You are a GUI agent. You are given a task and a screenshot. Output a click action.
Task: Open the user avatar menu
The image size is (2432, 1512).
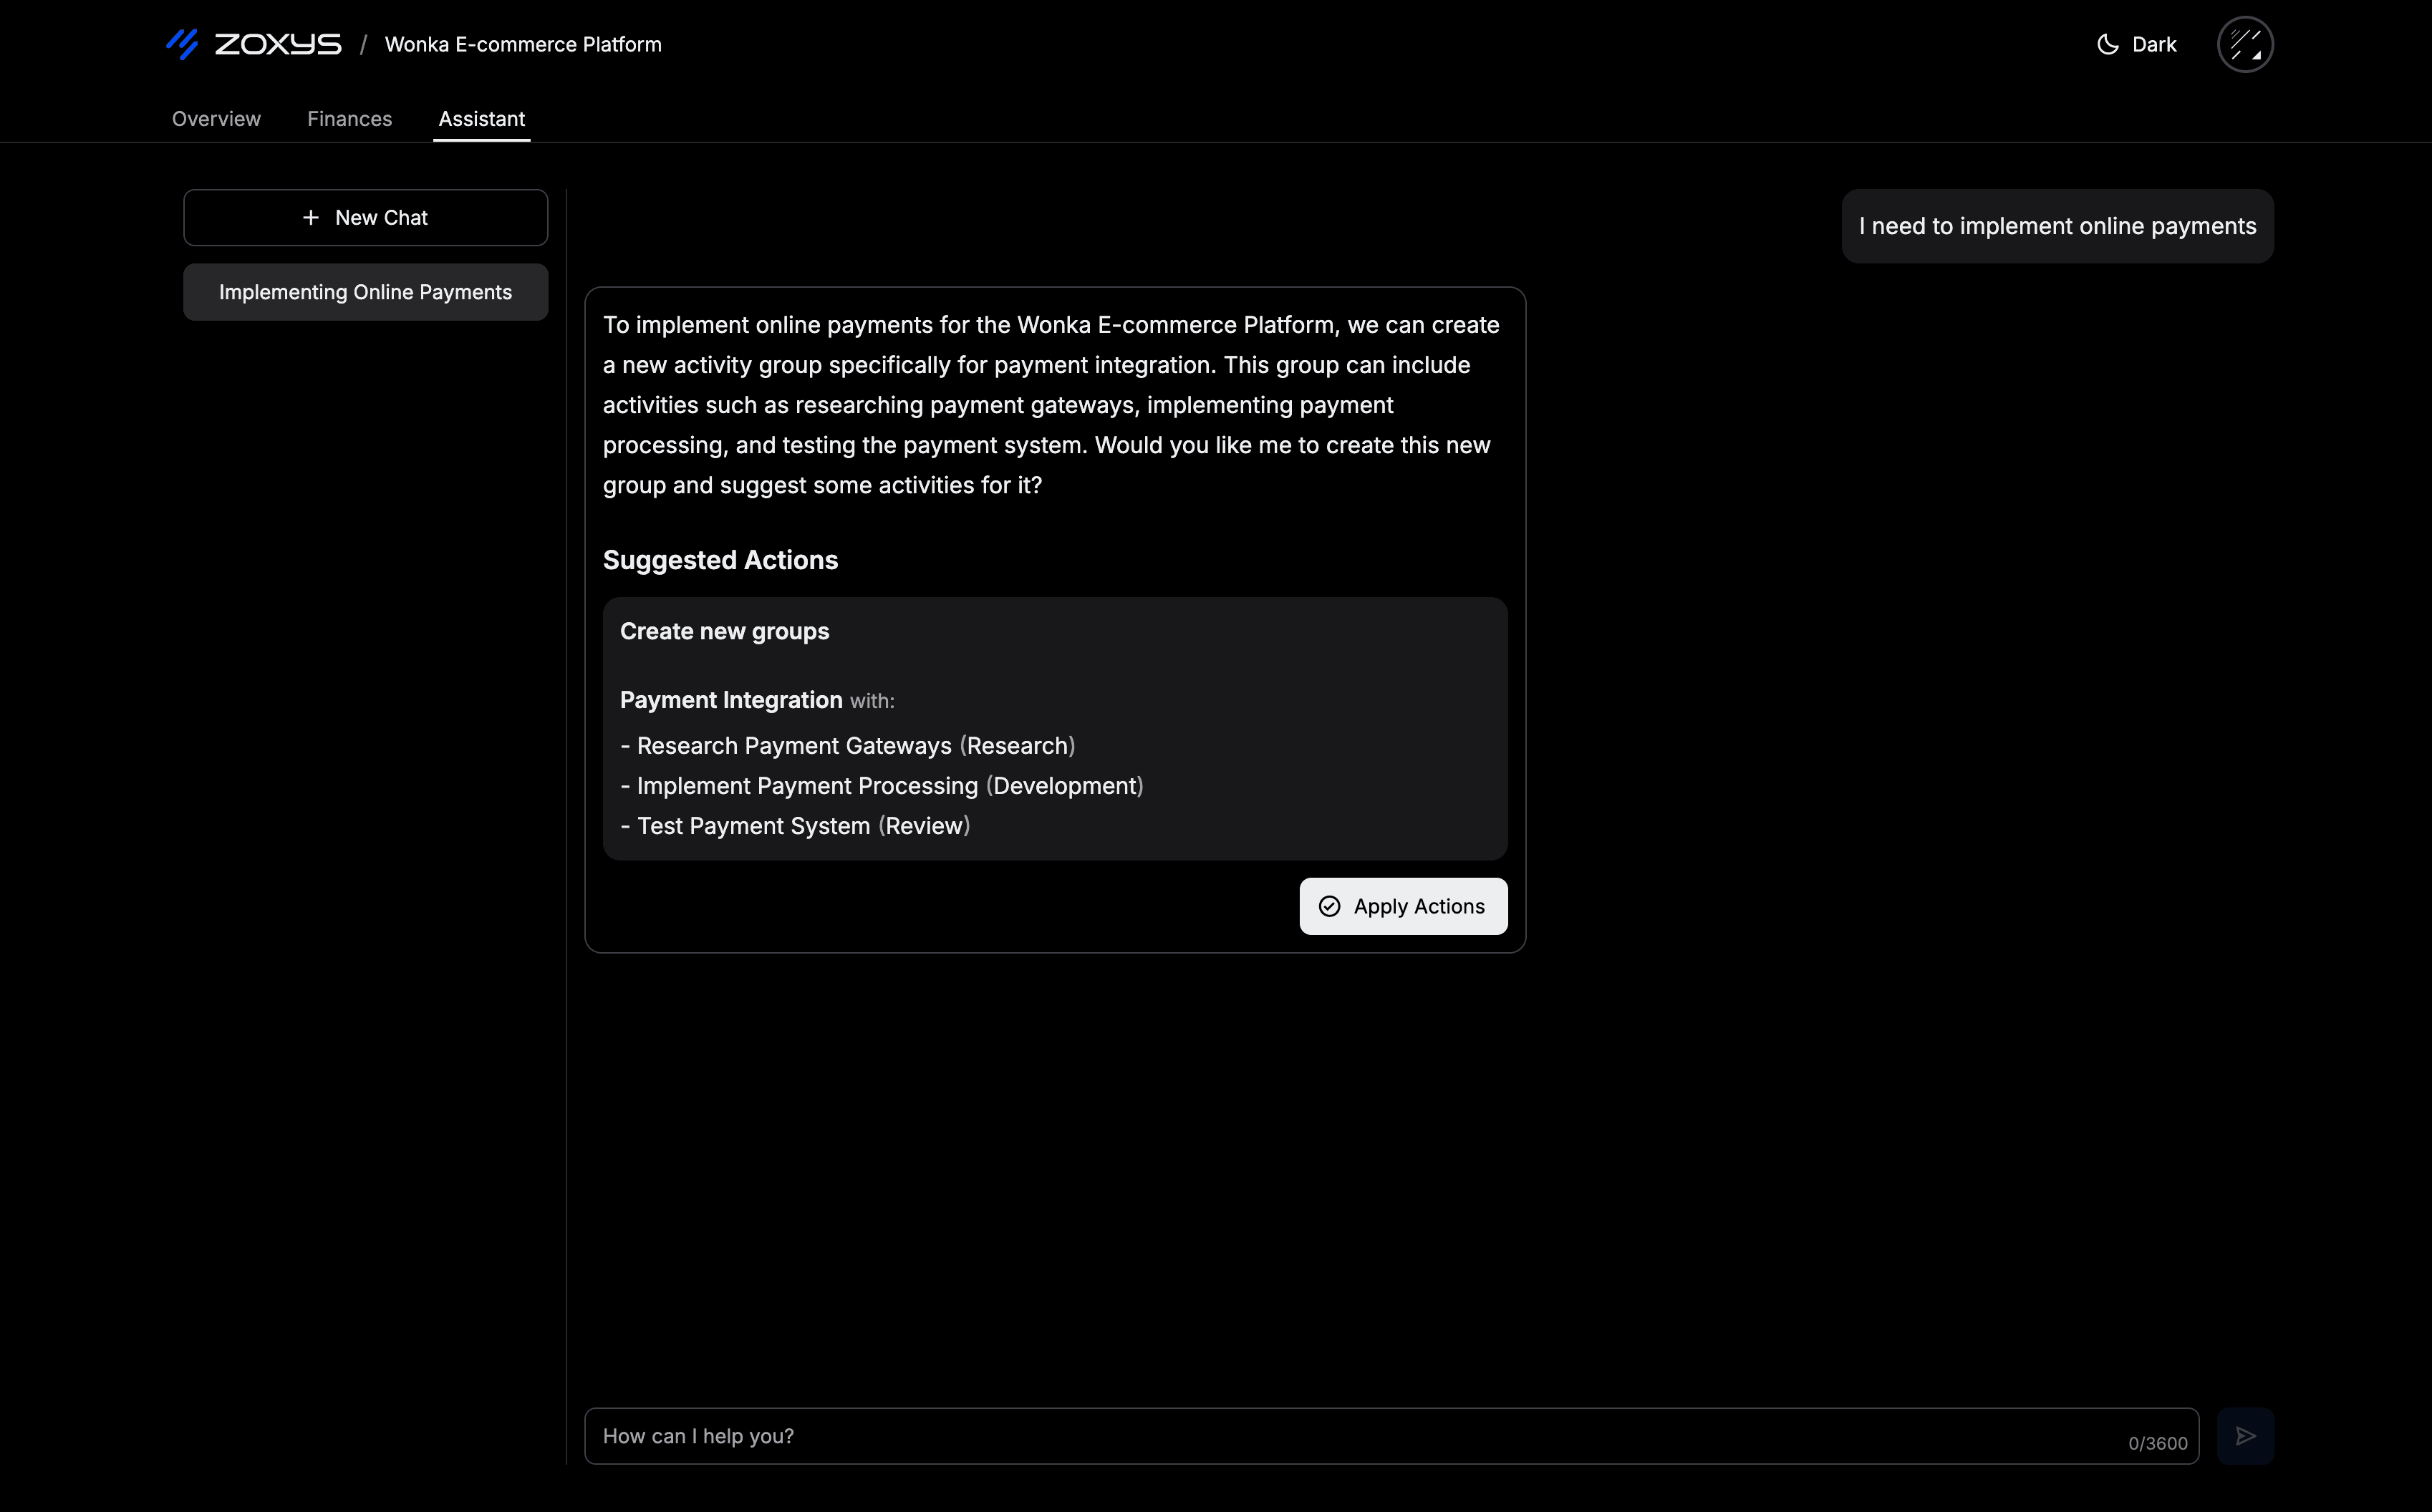[2245, 44]
